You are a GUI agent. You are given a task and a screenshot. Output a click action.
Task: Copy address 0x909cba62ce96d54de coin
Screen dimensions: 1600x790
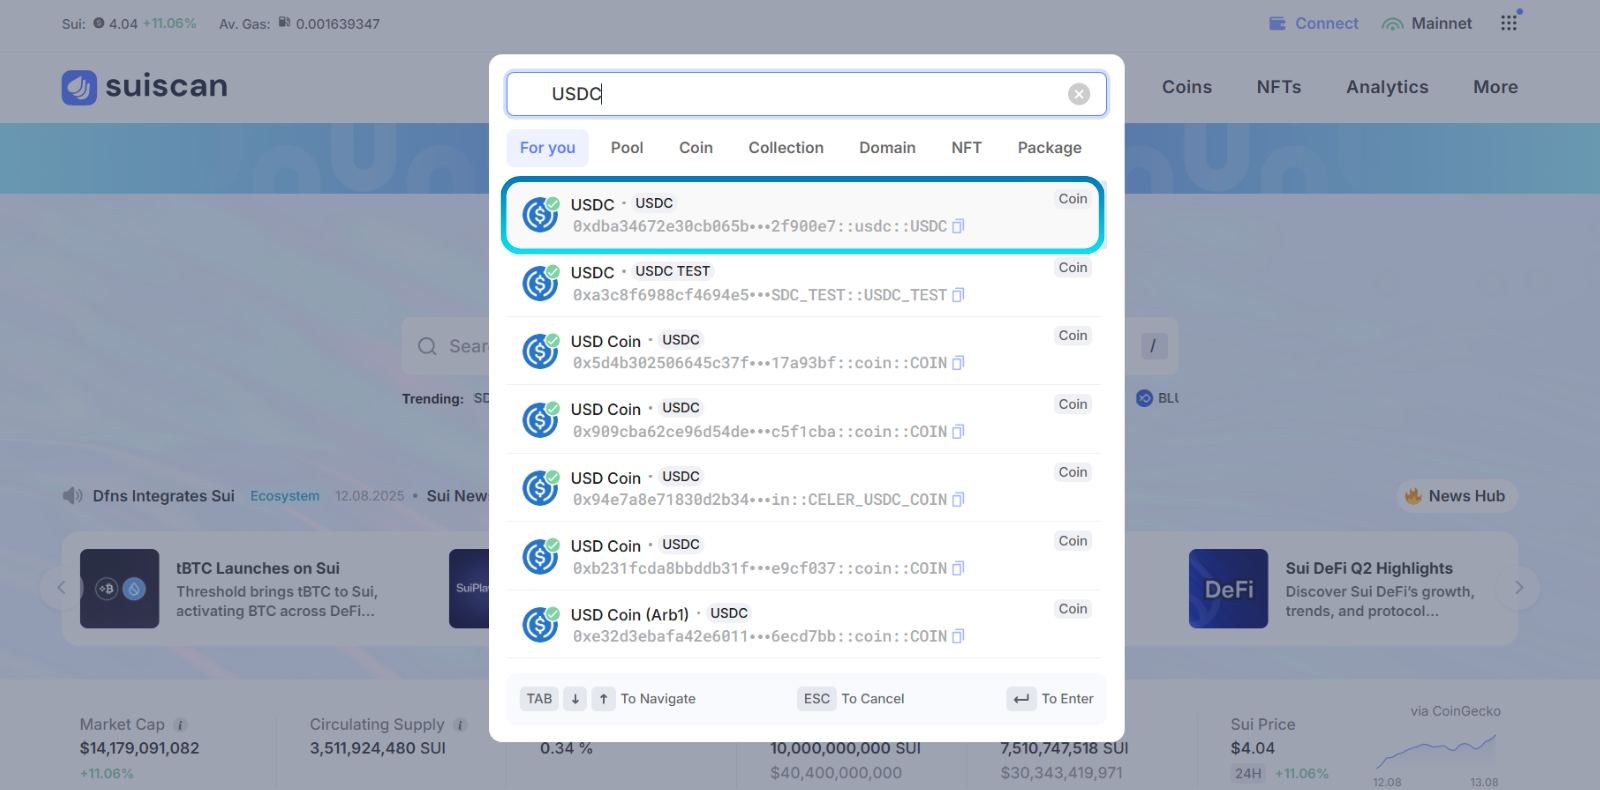coord(958,432)
